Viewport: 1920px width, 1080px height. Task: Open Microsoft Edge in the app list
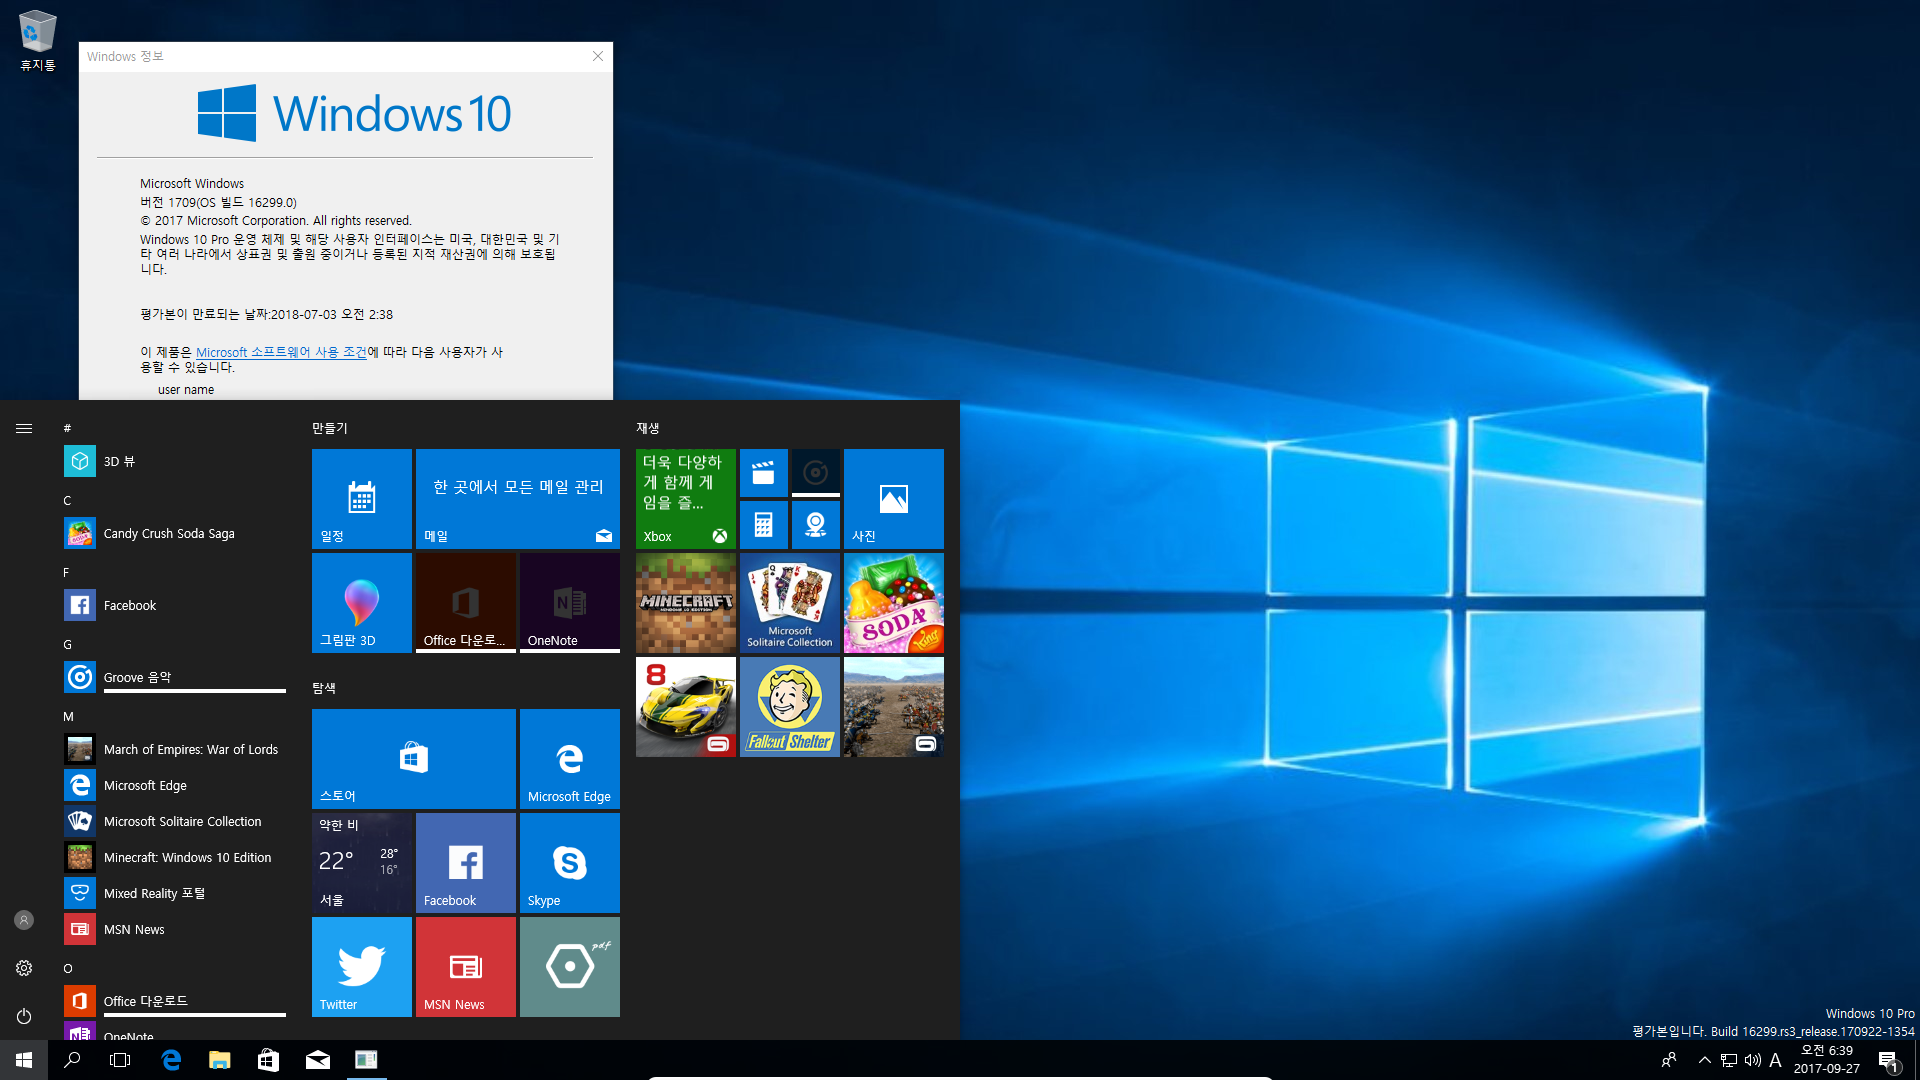click(174, 785)
